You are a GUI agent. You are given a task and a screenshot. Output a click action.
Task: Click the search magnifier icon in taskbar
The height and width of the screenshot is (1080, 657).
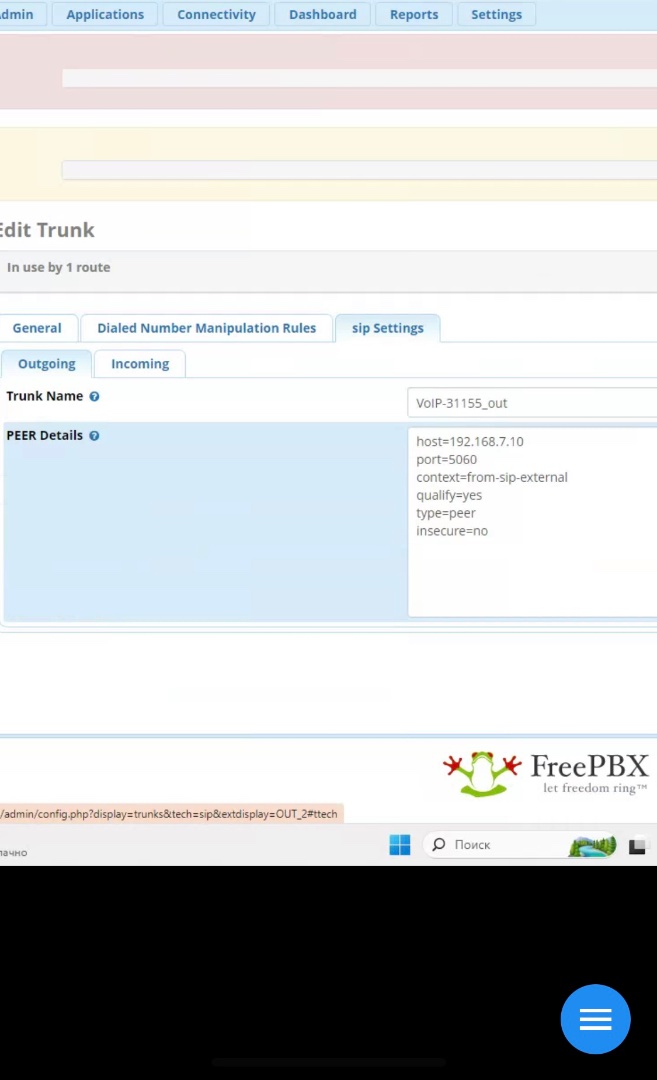[439, 844]
